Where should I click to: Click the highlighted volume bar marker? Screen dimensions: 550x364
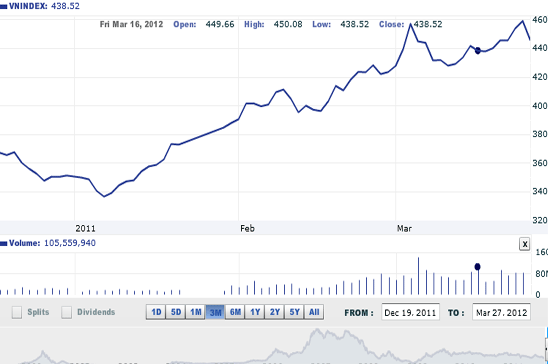(x=477, y=267)
